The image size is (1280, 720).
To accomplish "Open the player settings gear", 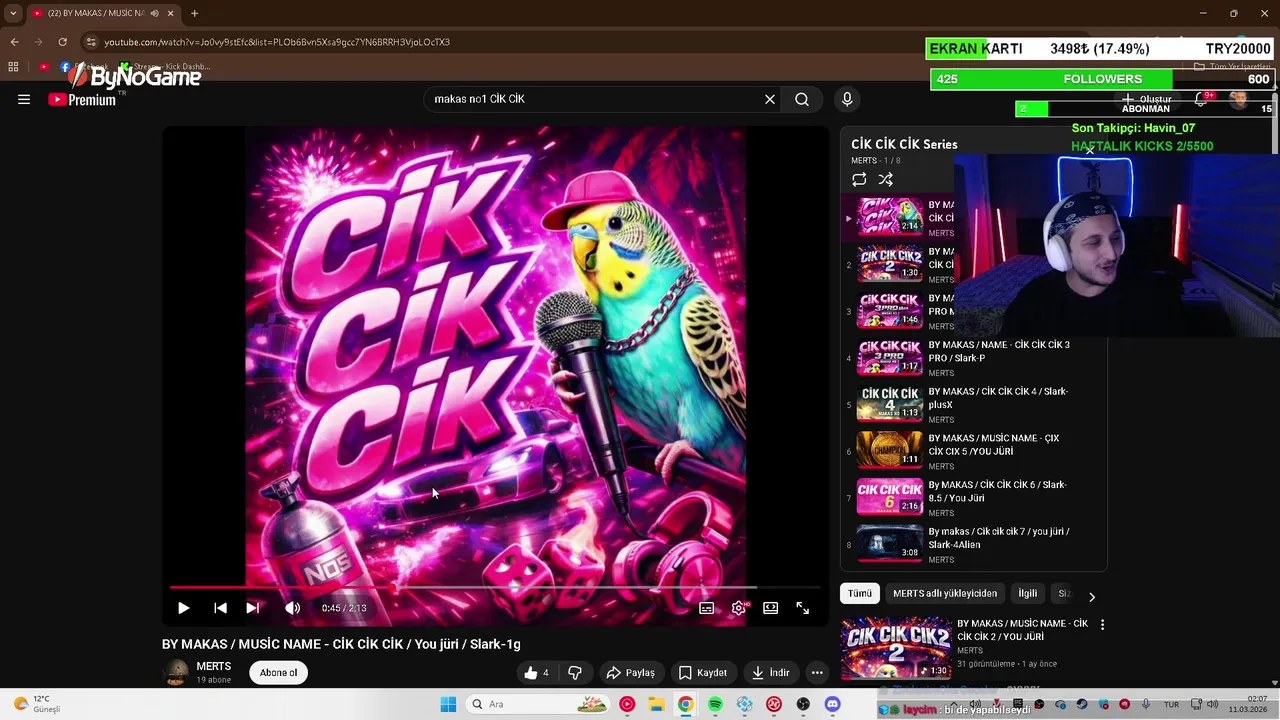I will click(x=739, y=608).
